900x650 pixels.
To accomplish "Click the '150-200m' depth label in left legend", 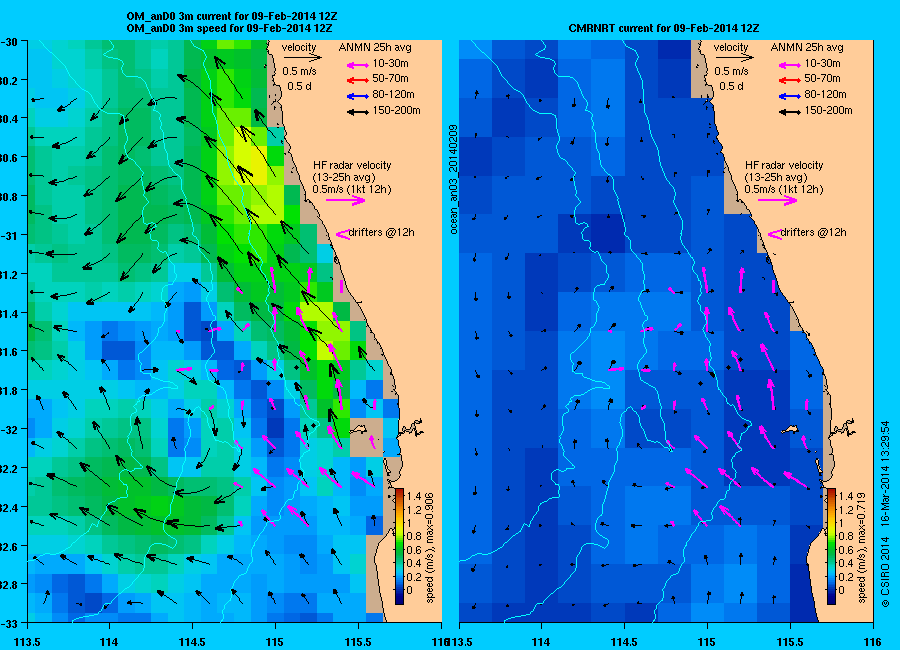I will (x=397, y=110).
